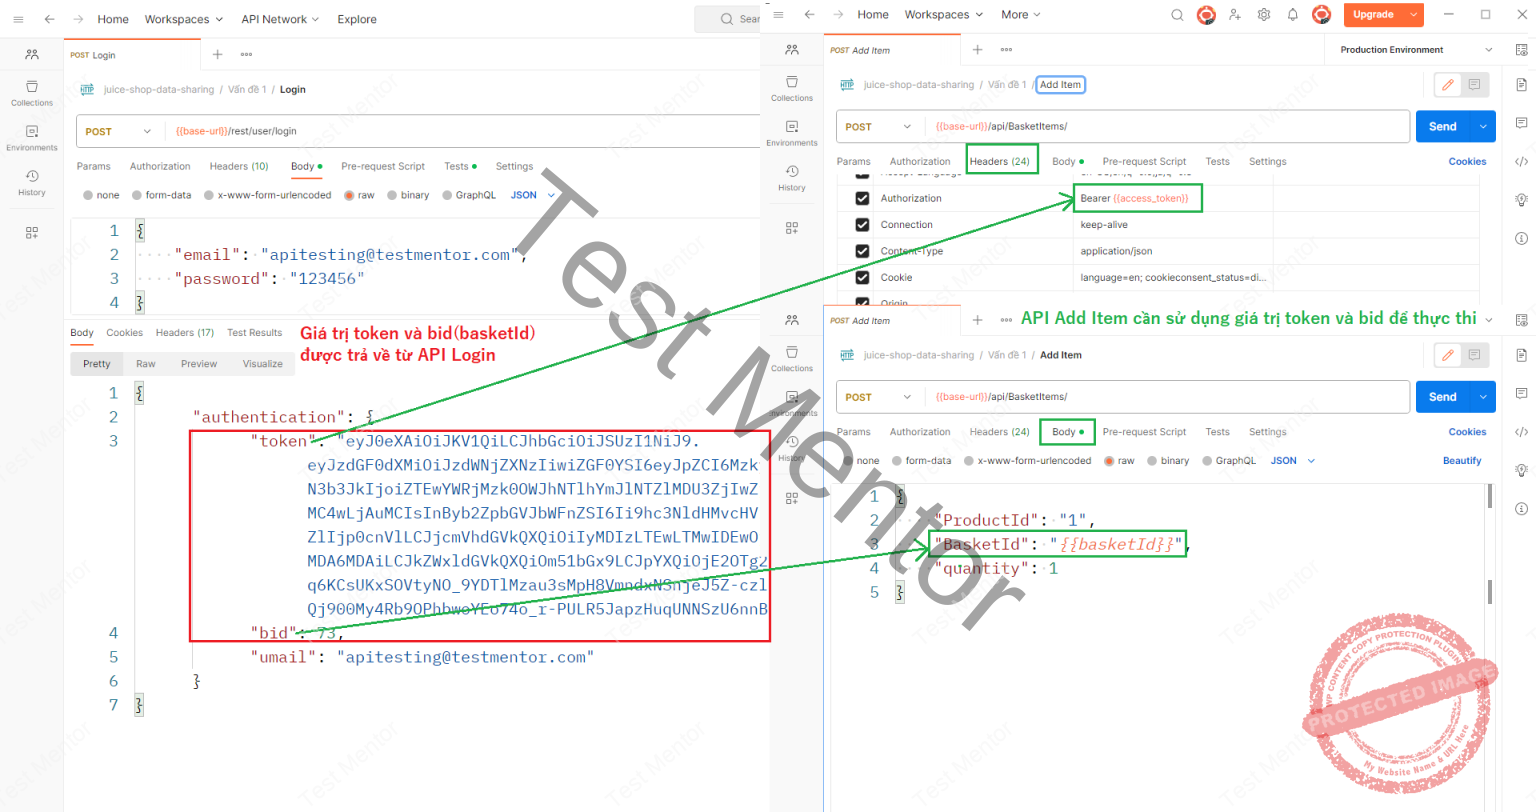
Task: Open the Production Environment selector
Action: click(x=1416, y=50)
